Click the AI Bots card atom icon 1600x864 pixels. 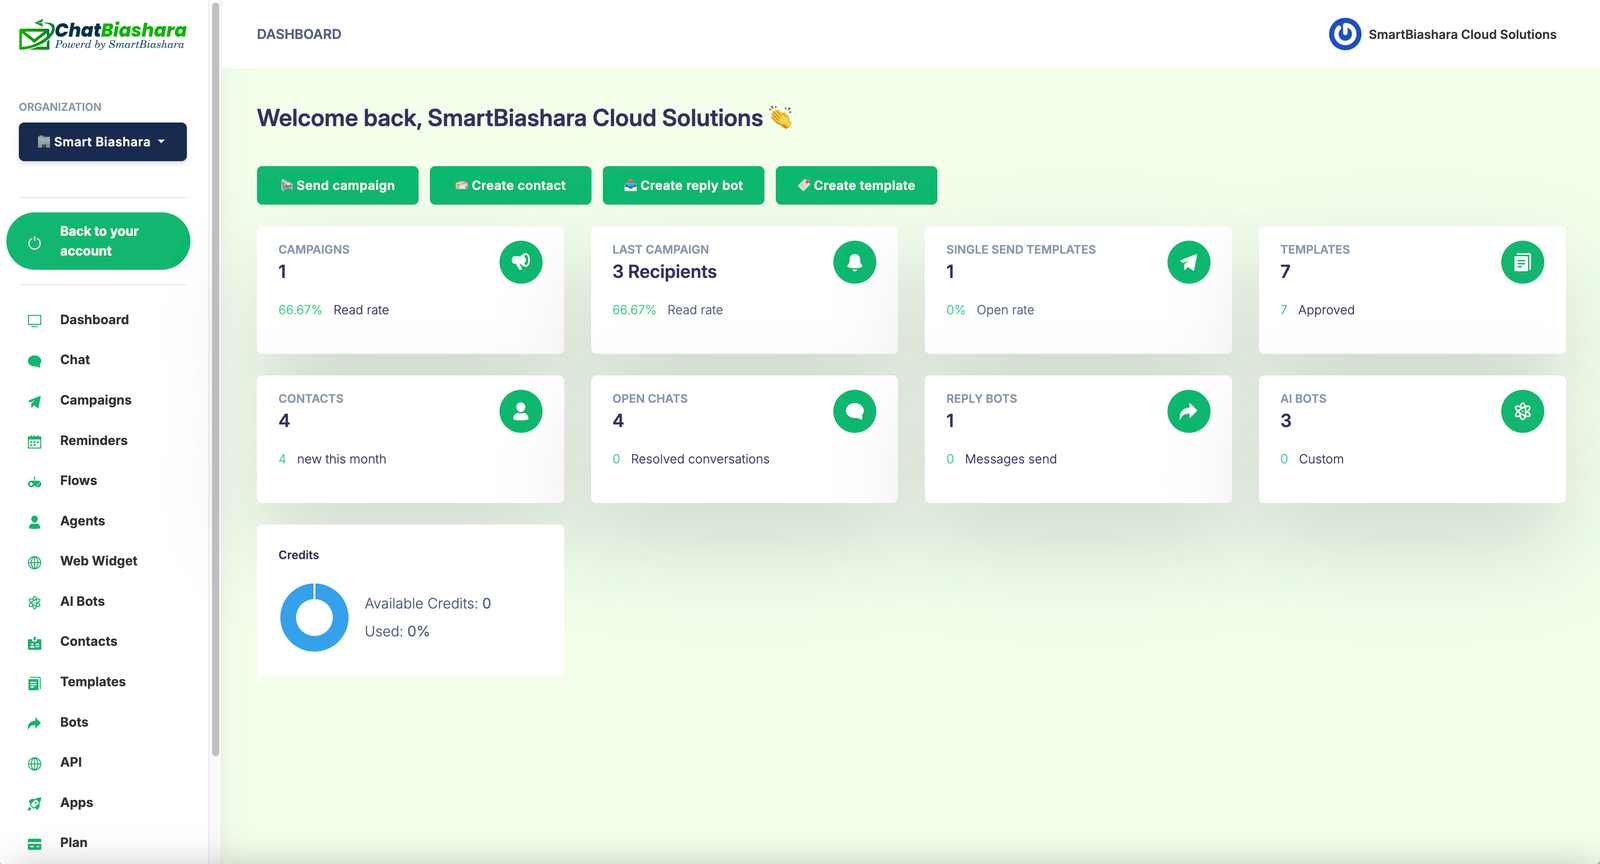(x=1523, y=411)
